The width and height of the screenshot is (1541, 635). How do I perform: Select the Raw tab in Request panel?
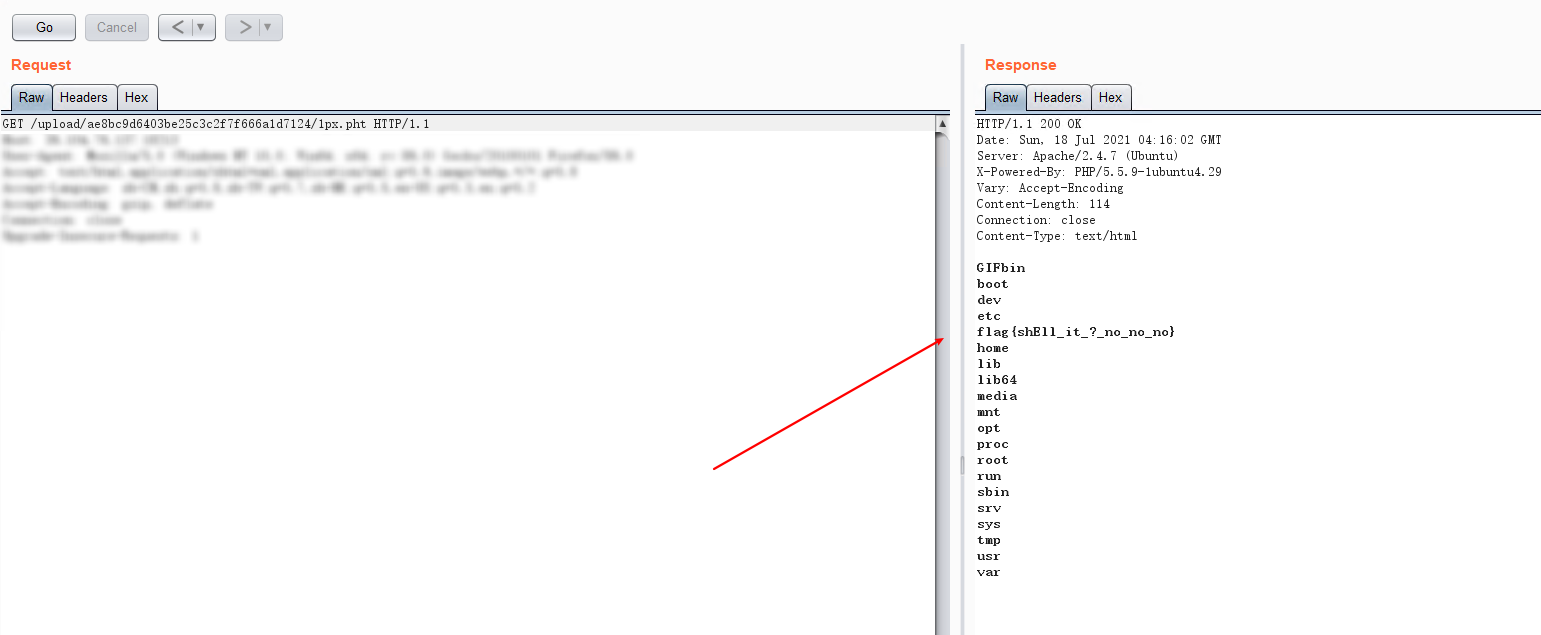click(32, 98)
